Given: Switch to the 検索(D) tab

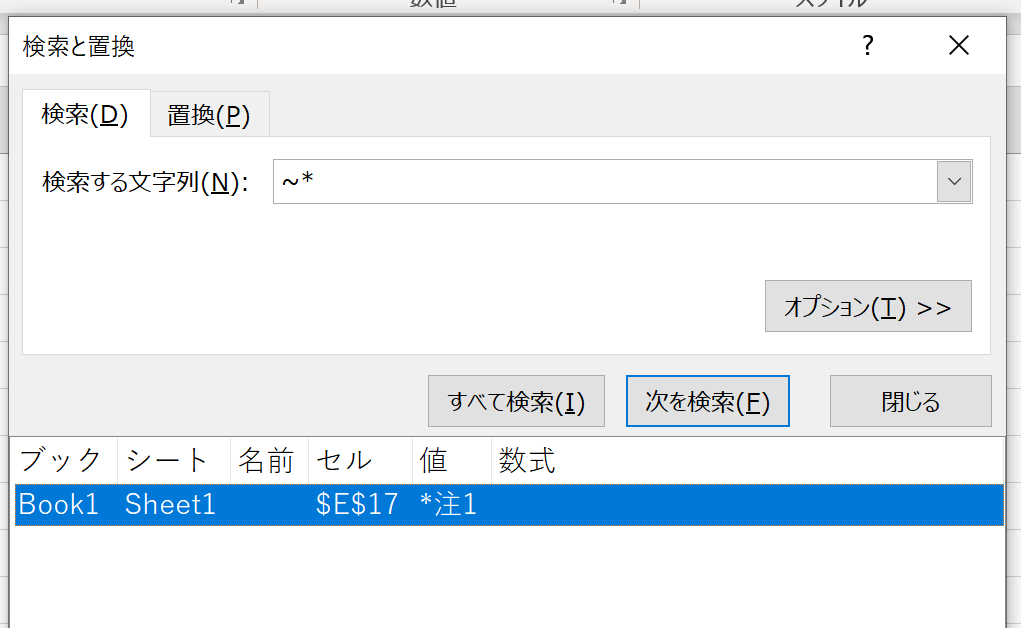Looking at the screenshot, I should (x=85, y=114).
